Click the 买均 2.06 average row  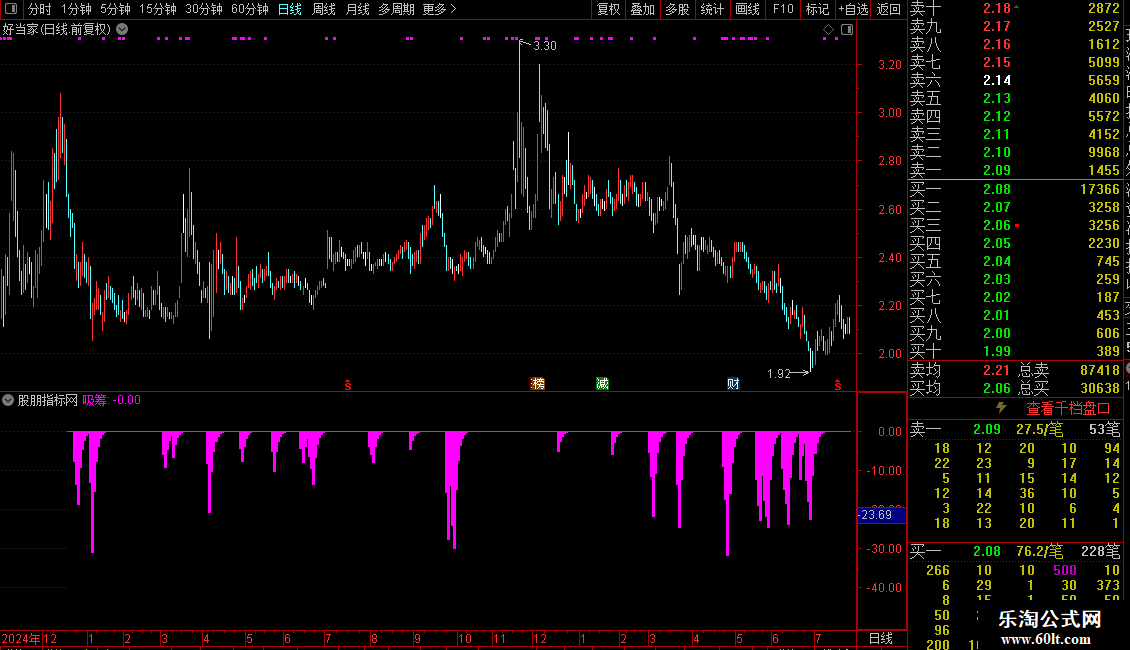960,388
